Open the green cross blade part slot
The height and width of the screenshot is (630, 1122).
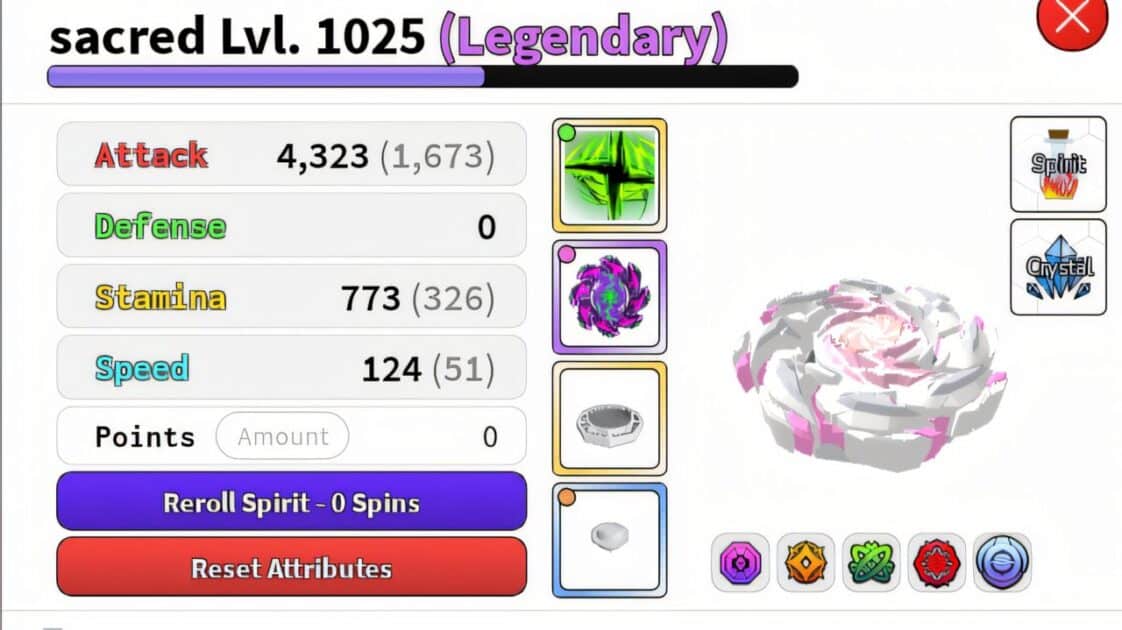[610, 175]
